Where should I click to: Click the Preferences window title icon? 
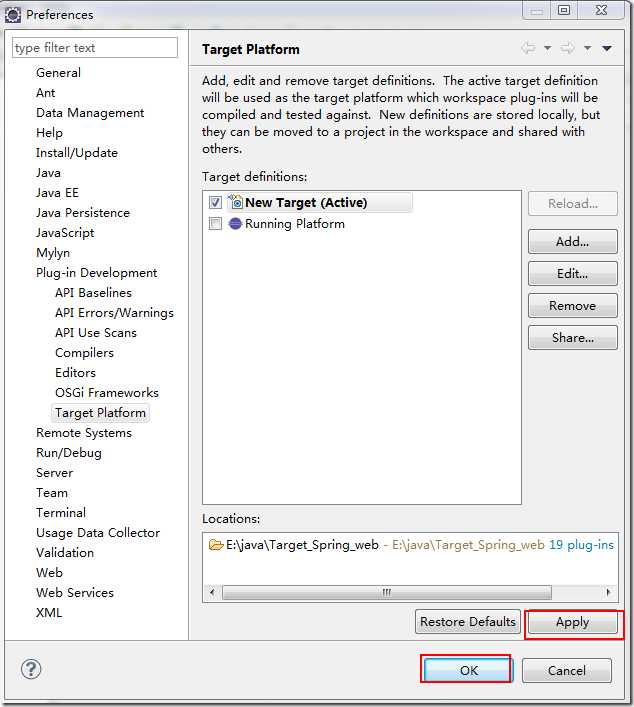(x=13, y=14)
